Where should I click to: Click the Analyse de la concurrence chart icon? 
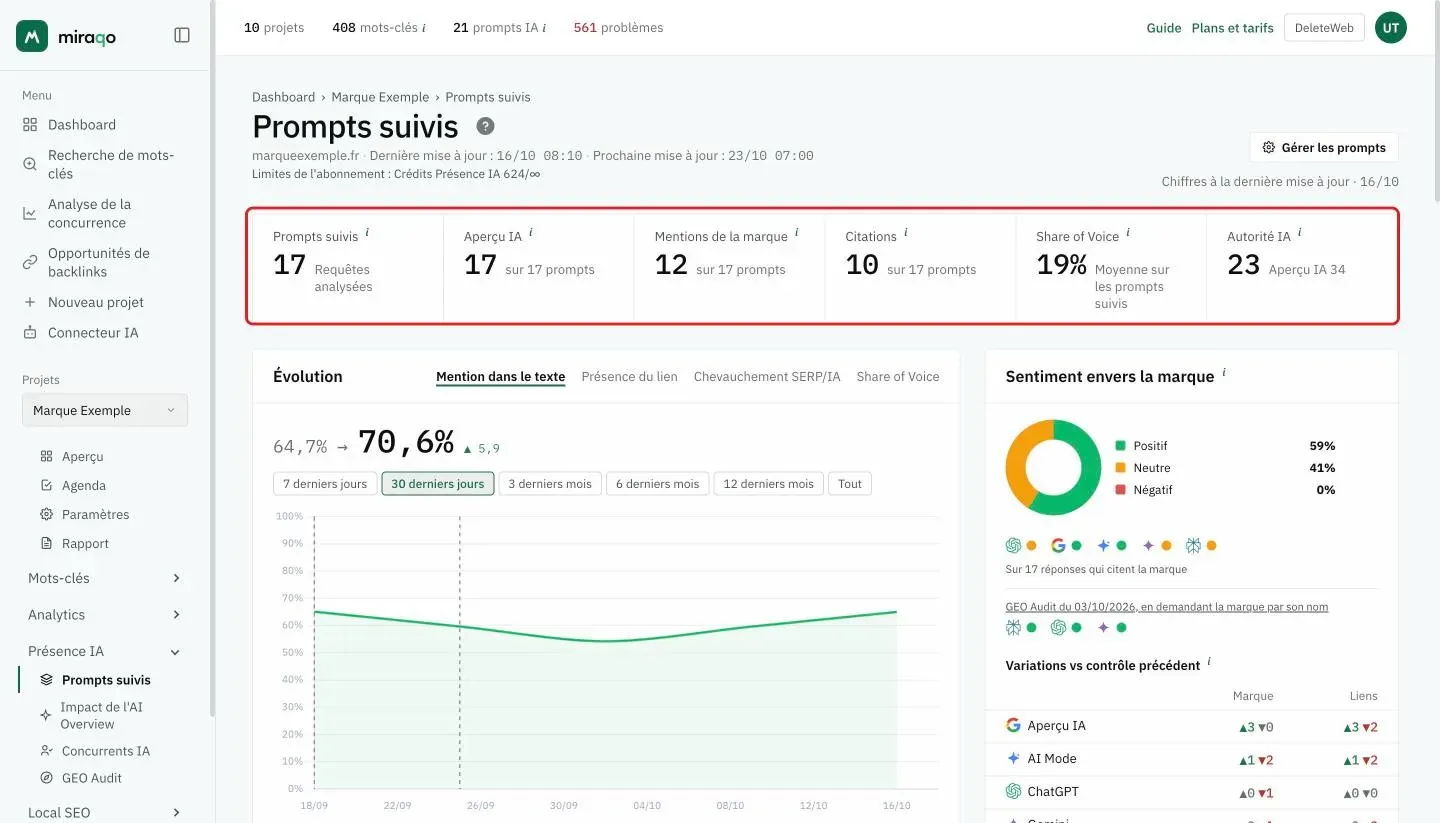(30, 213)
